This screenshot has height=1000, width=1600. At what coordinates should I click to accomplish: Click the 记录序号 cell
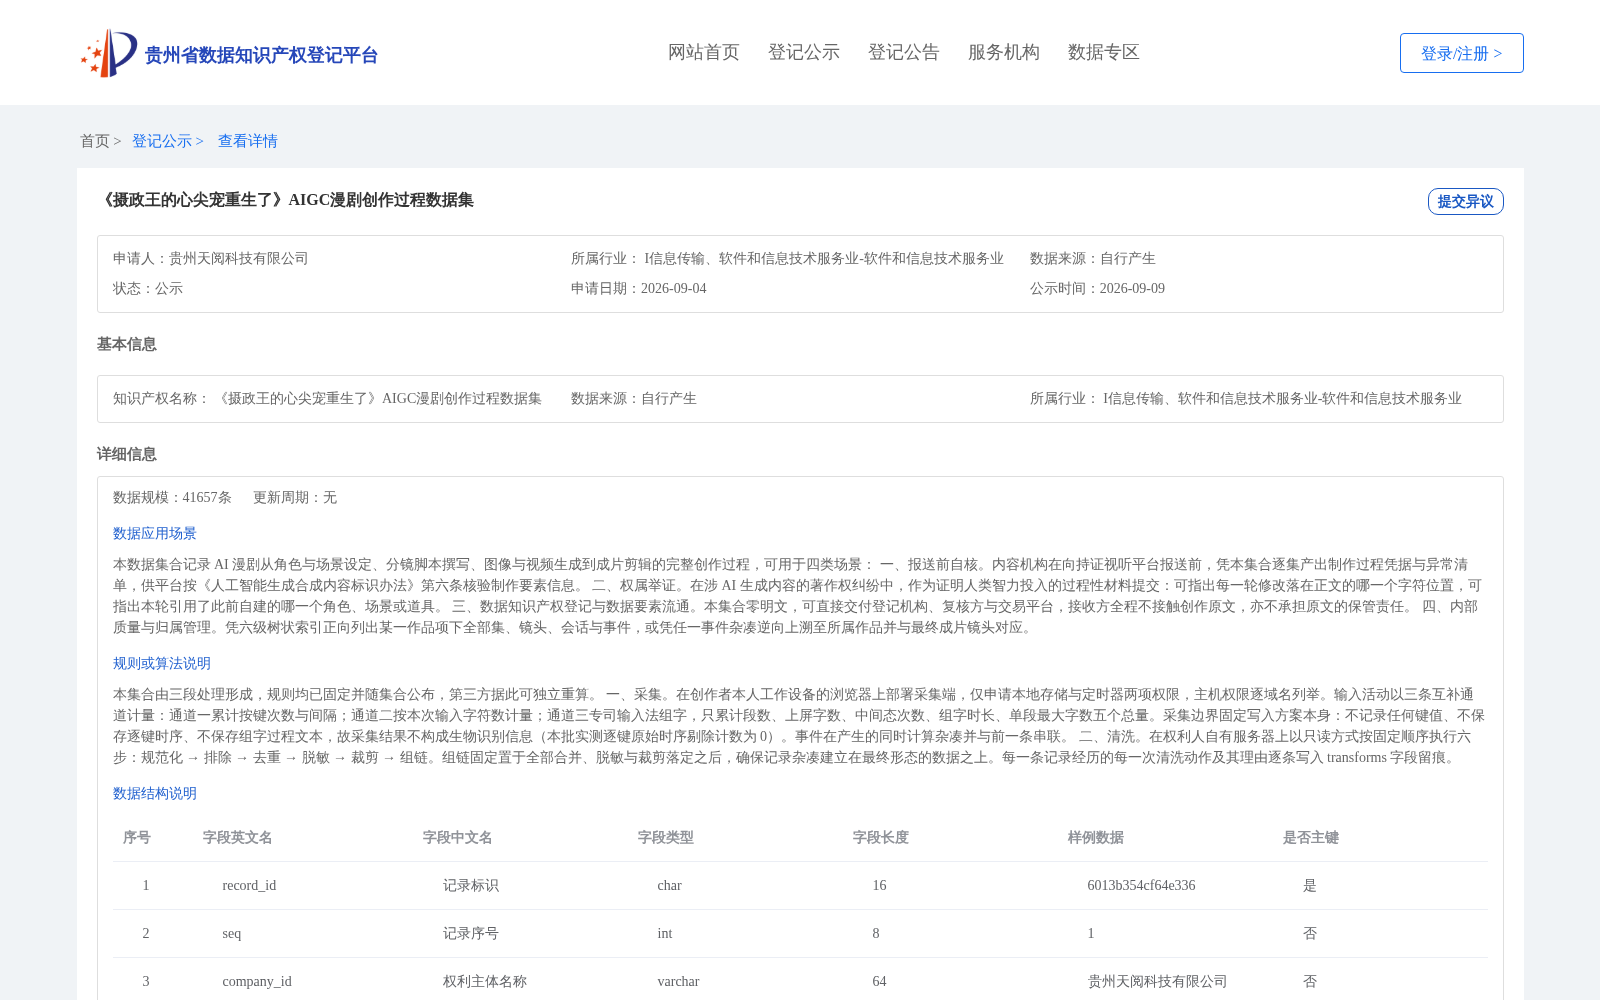point(471,933)
